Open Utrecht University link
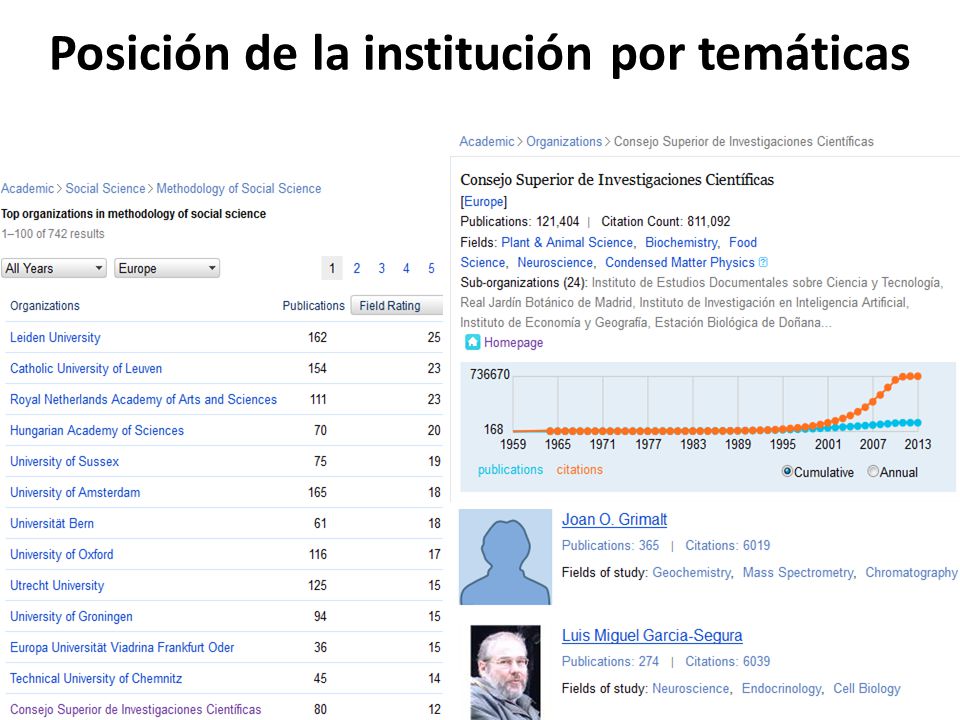Viewport: 960px width, 720px height. 57,585
